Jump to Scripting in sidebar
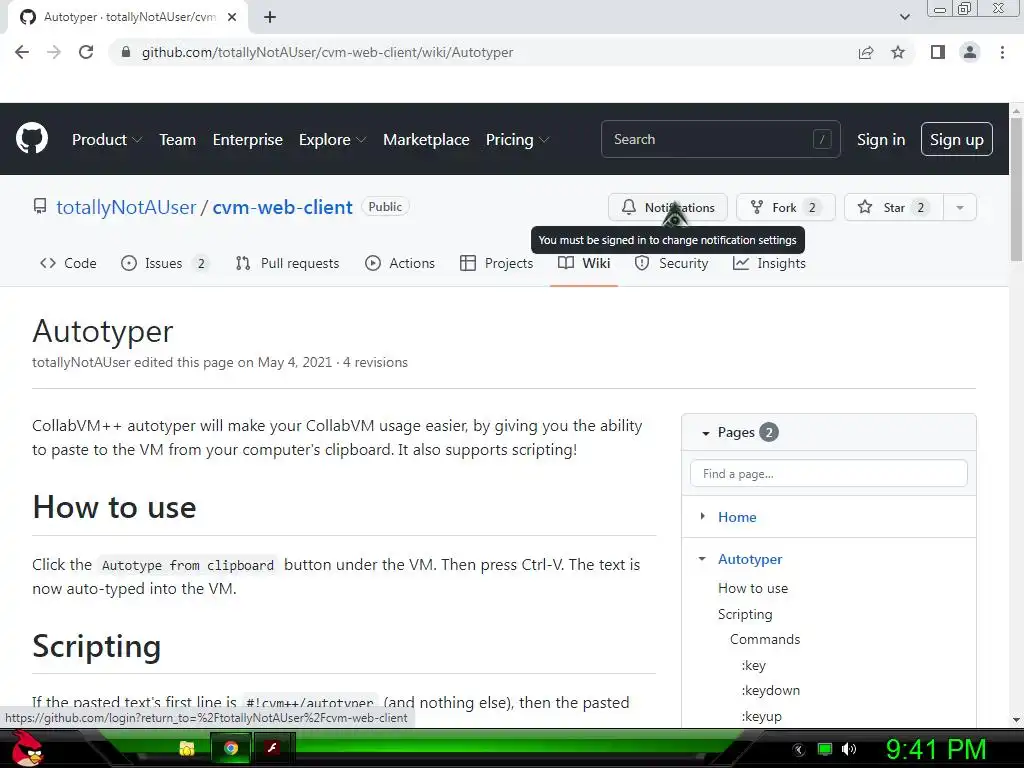 coord(744,614)
